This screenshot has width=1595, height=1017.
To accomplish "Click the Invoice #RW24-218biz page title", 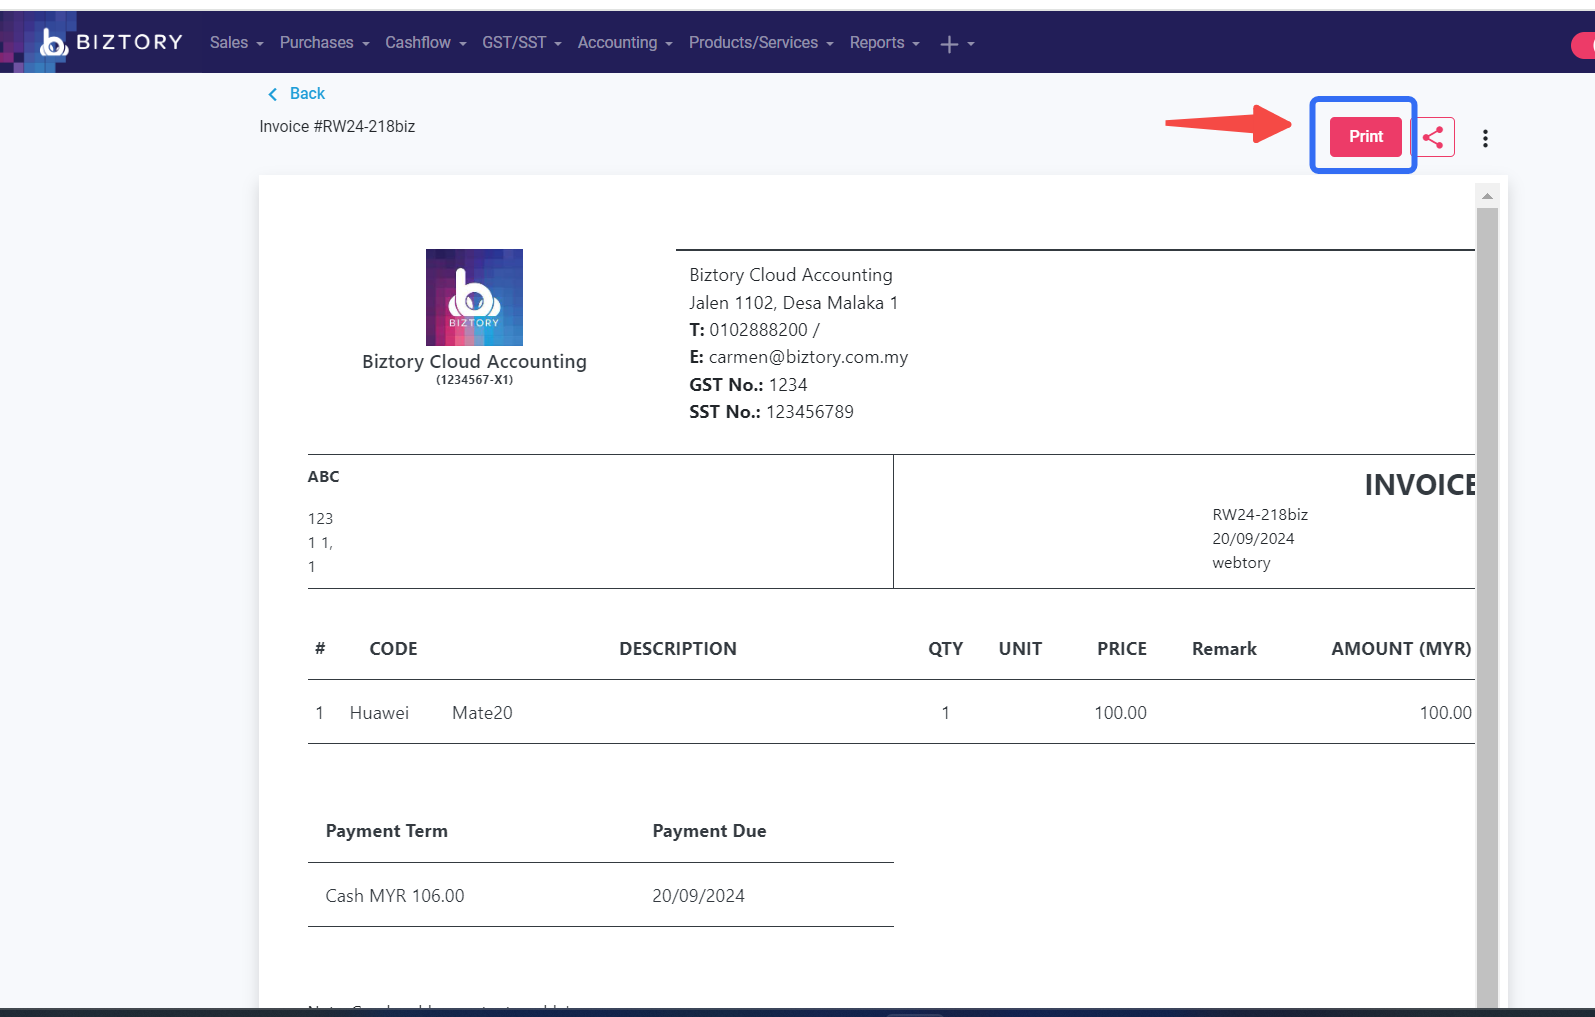I will (x=337, y=126).
